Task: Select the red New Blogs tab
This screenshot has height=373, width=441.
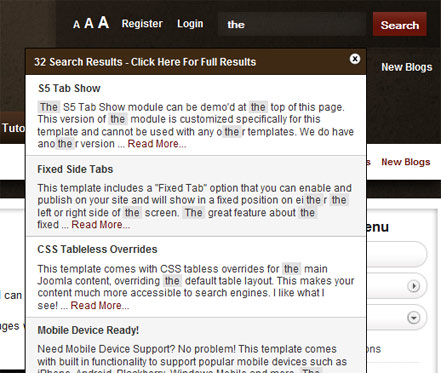Action: click(406, 162)
